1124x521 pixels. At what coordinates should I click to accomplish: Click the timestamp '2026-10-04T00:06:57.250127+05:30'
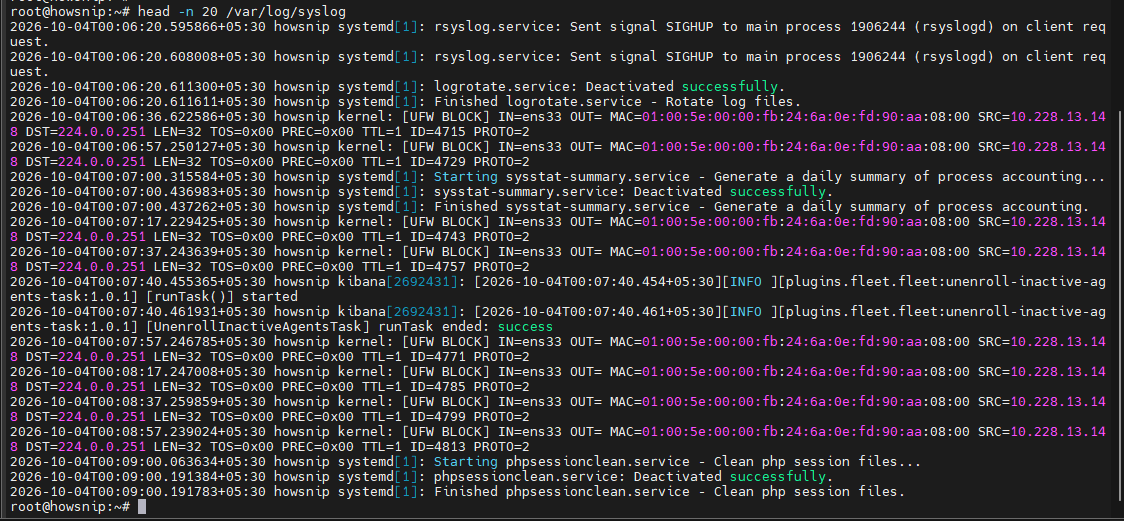click(138, 147)
